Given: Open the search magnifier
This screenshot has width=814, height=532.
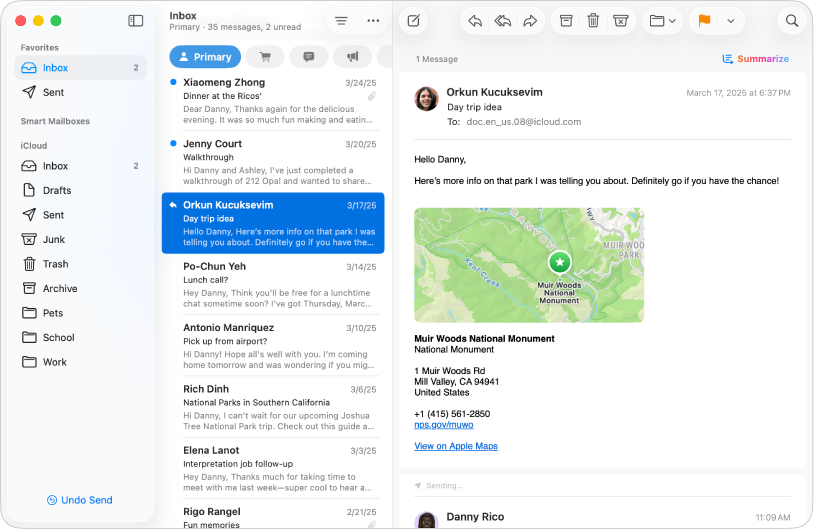Looking at the screenshot, I should pos(791,20).
